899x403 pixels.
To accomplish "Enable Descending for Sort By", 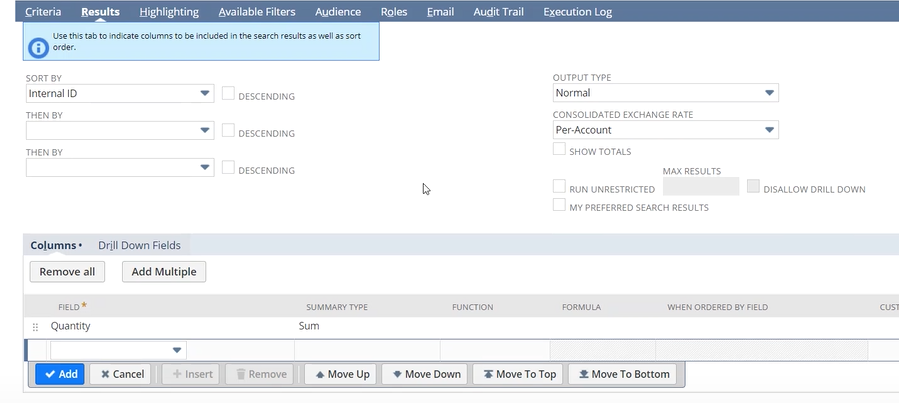I will click(228, 94).
